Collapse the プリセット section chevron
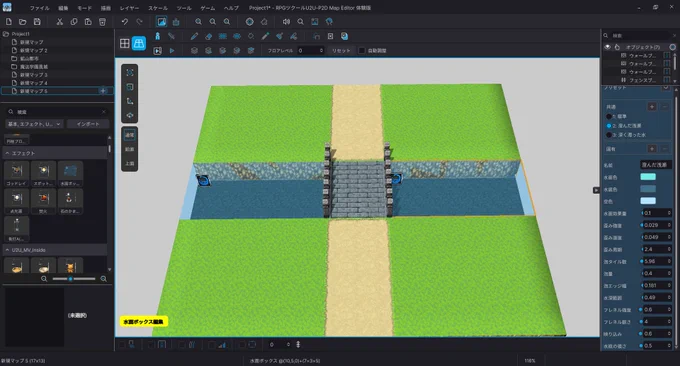Image resolution: width=680 pixels, height=366 pixels. pos(665,88)
